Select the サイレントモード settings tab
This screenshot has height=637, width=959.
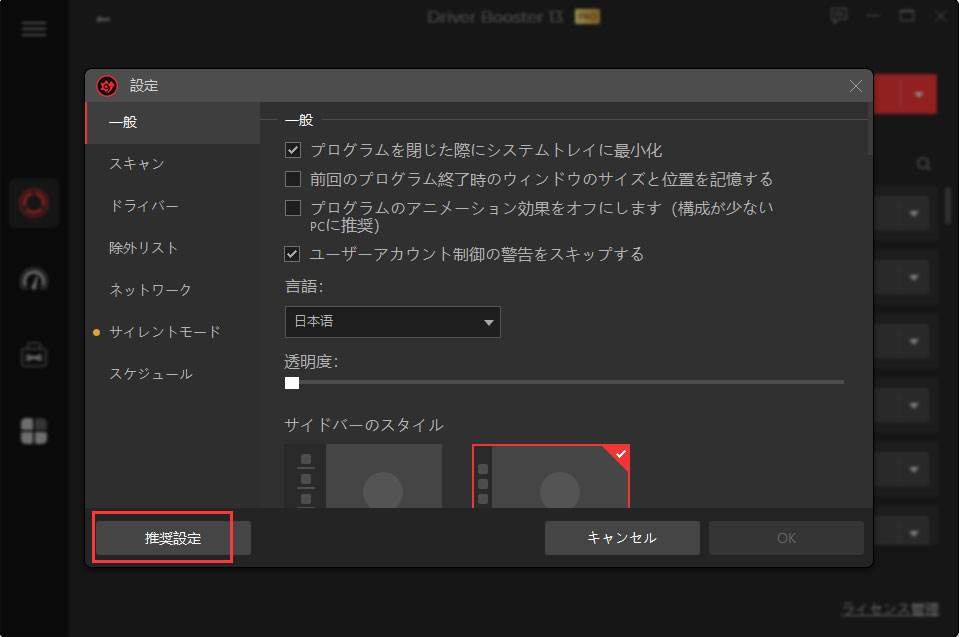pos(173,332)
